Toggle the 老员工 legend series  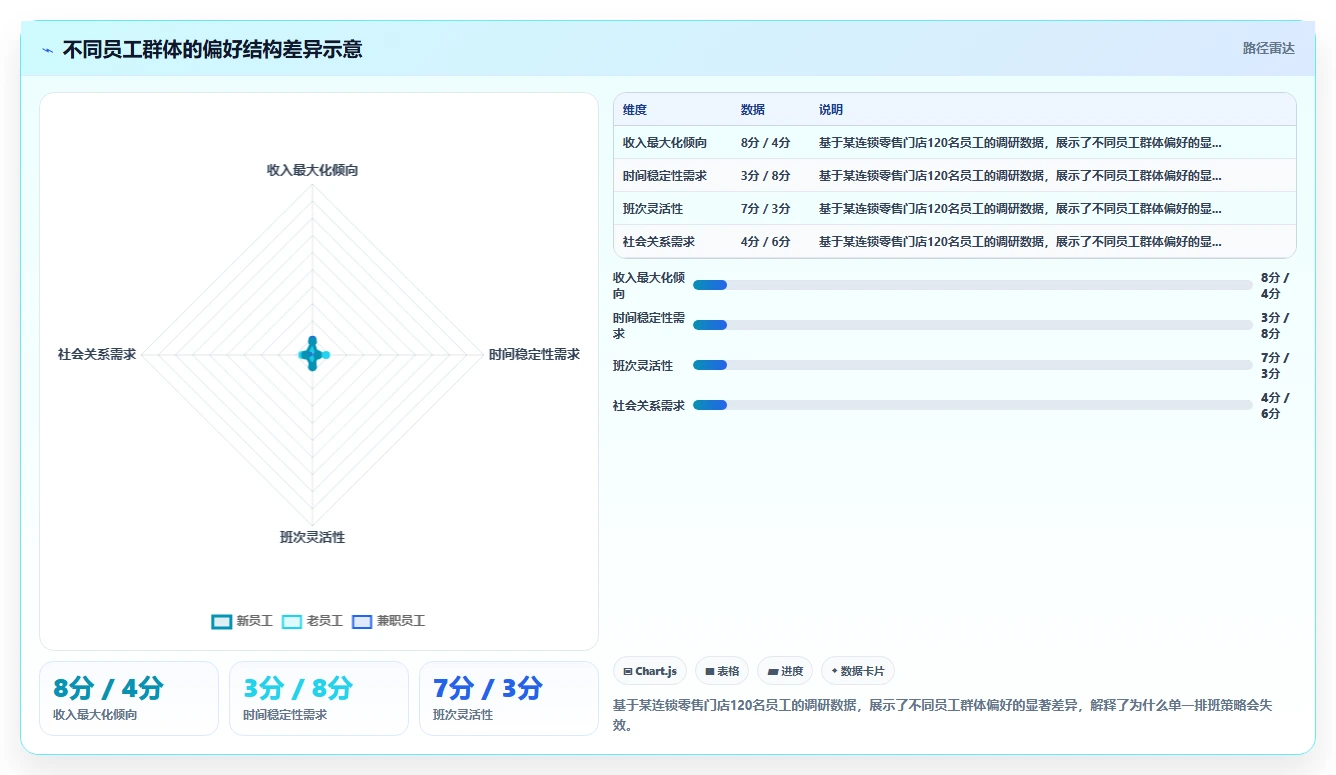click(x=312, y=621)
